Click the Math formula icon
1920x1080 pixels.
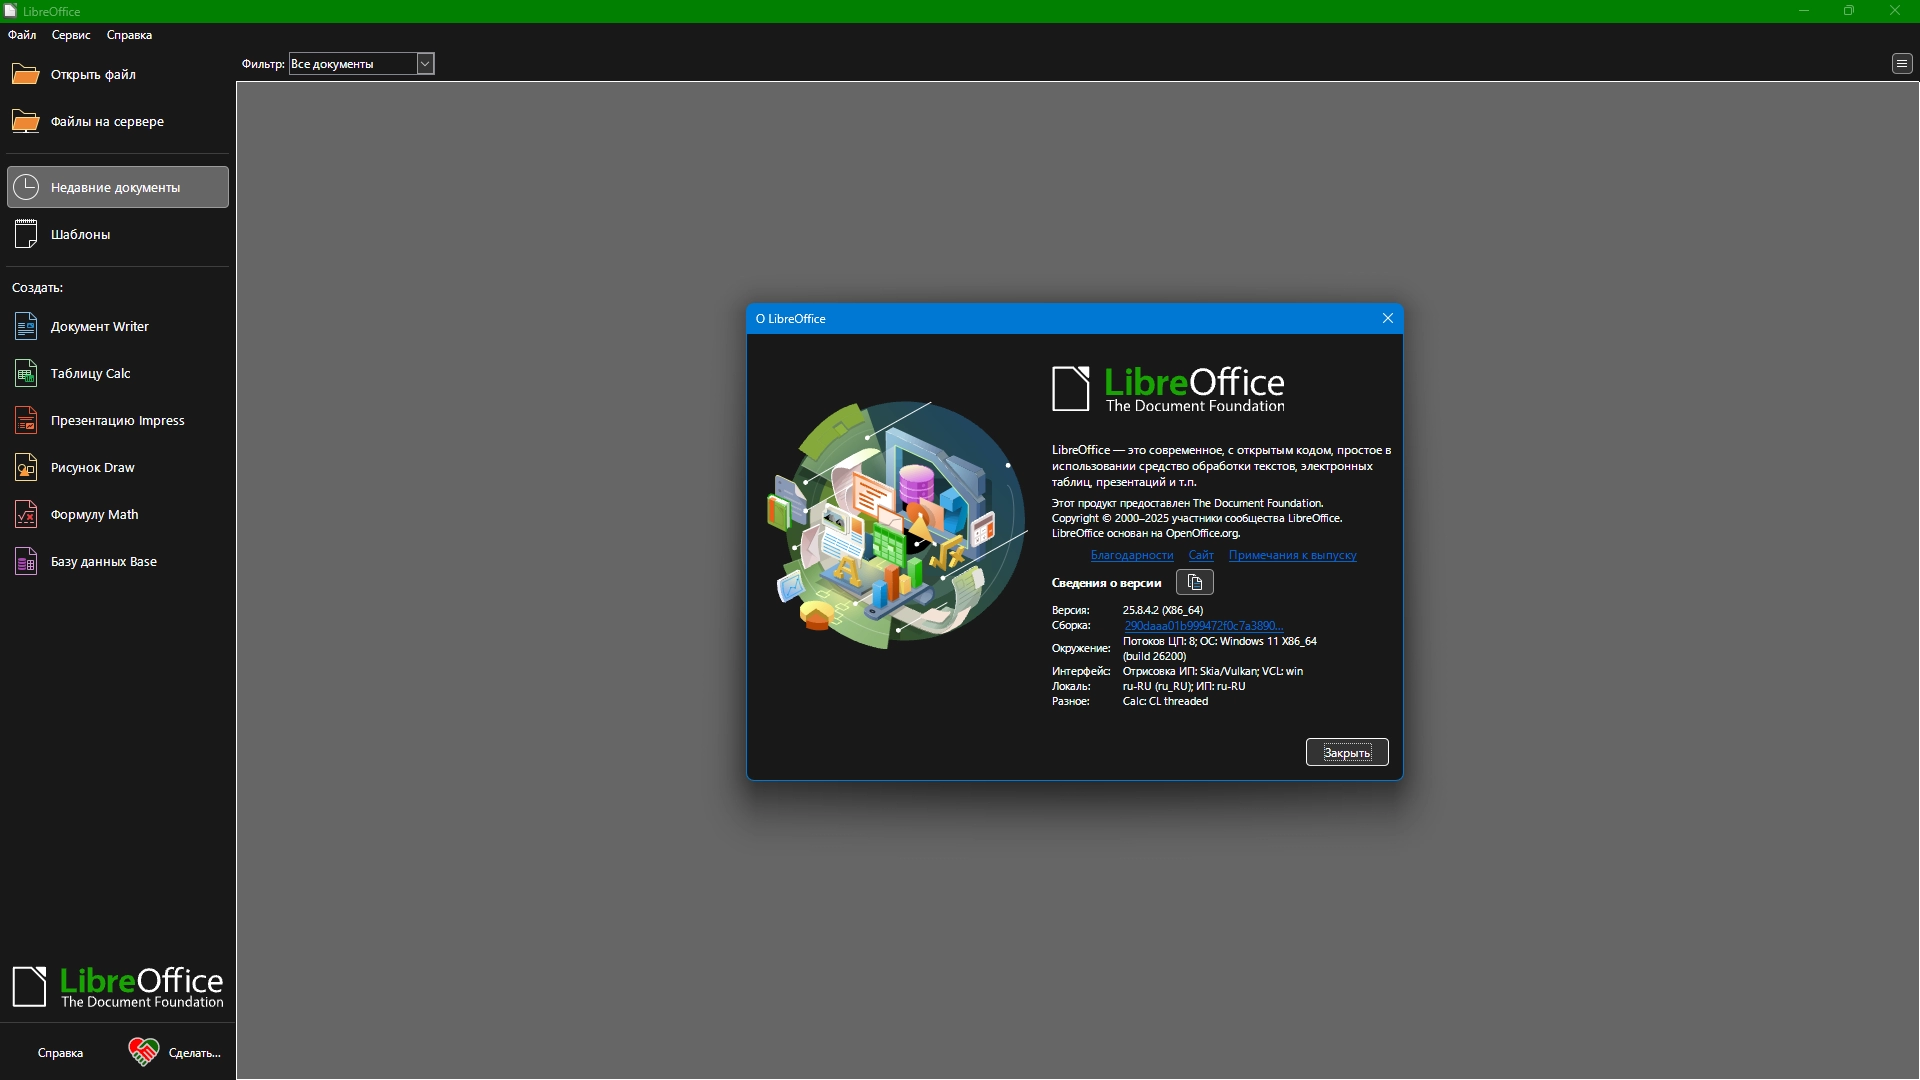[x=26, y=514]
